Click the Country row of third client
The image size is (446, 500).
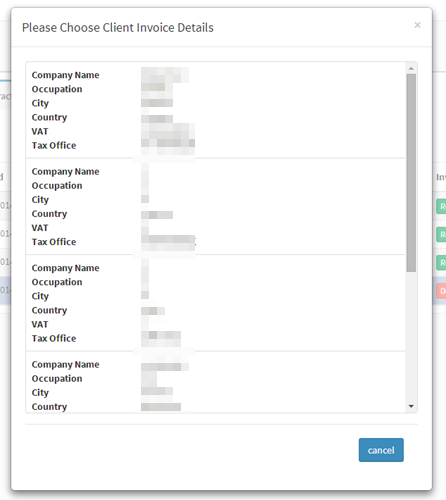tap(215, 310)
